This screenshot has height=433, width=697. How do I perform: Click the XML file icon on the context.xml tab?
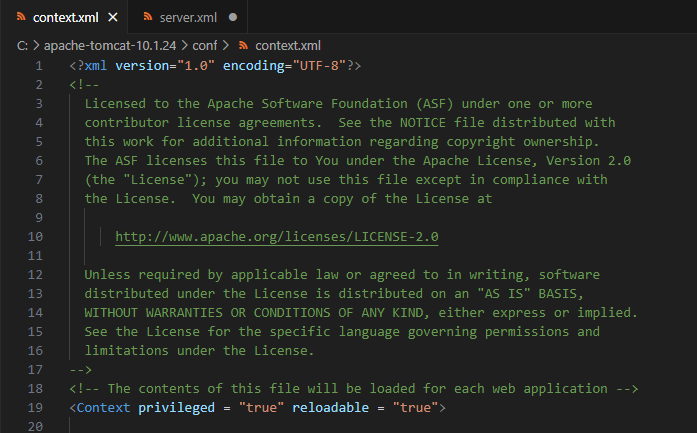tap(21, 17)
